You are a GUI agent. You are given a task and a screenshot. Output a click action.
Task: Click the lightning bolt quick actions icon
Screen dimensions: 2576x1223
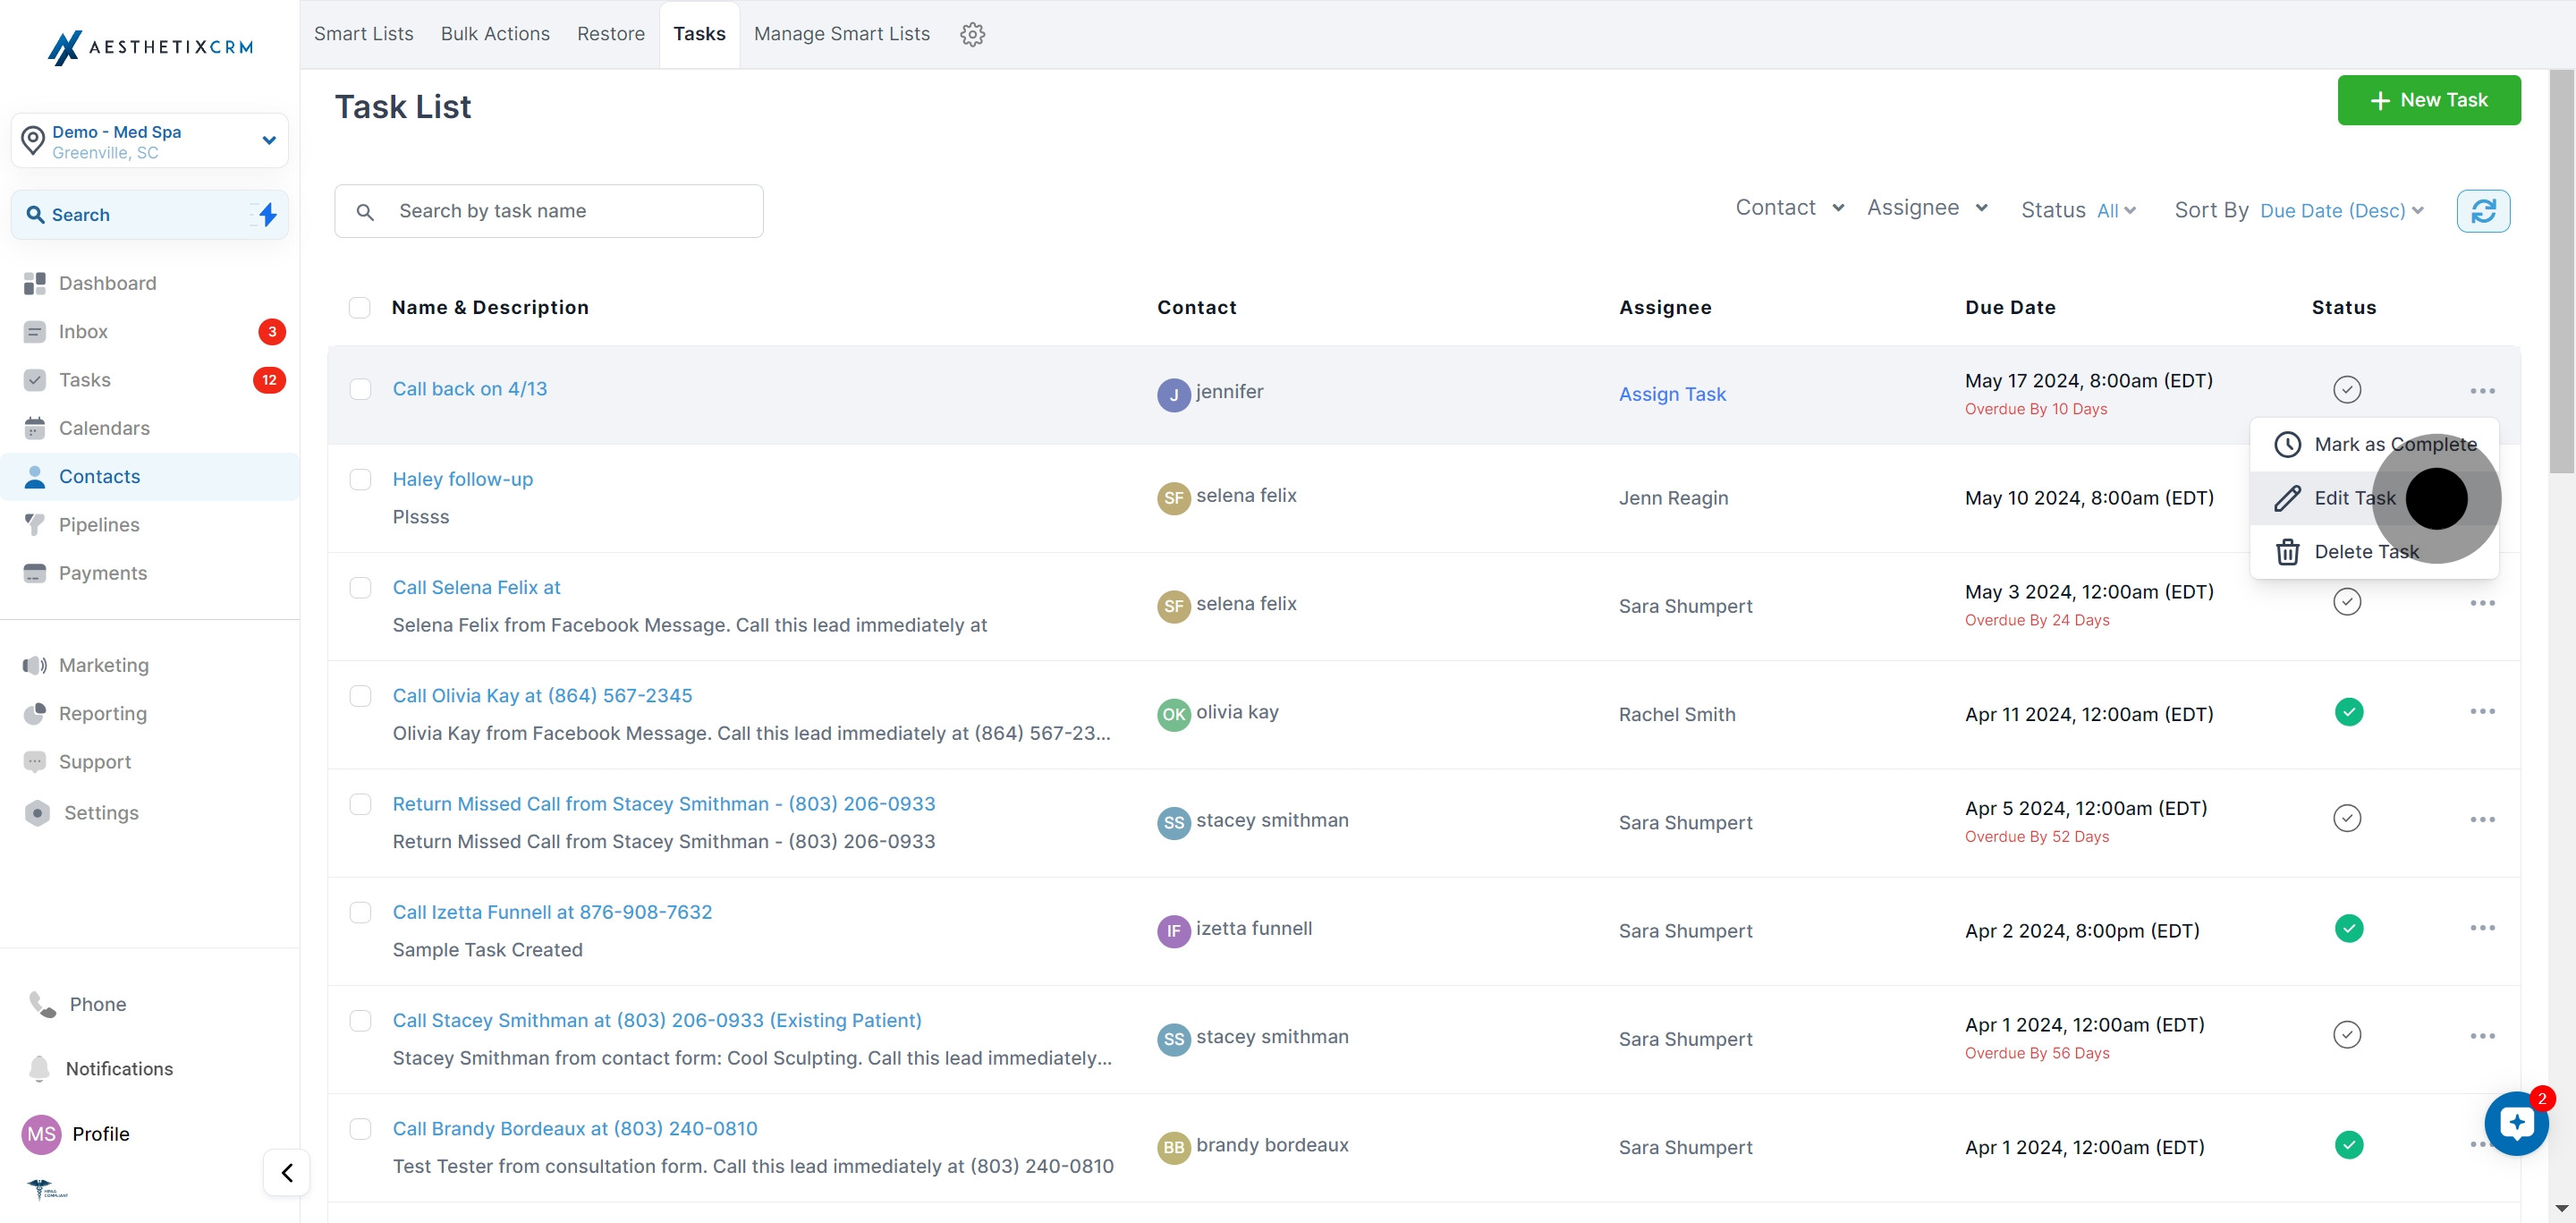267,214
